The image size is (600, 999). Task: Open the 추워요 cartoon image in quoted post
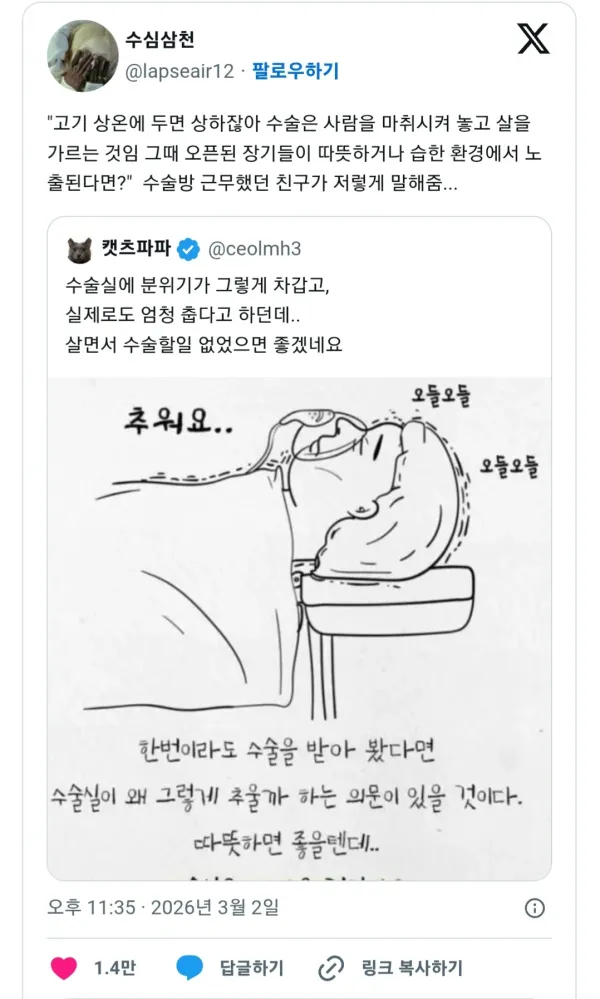[x=299, y=629]
